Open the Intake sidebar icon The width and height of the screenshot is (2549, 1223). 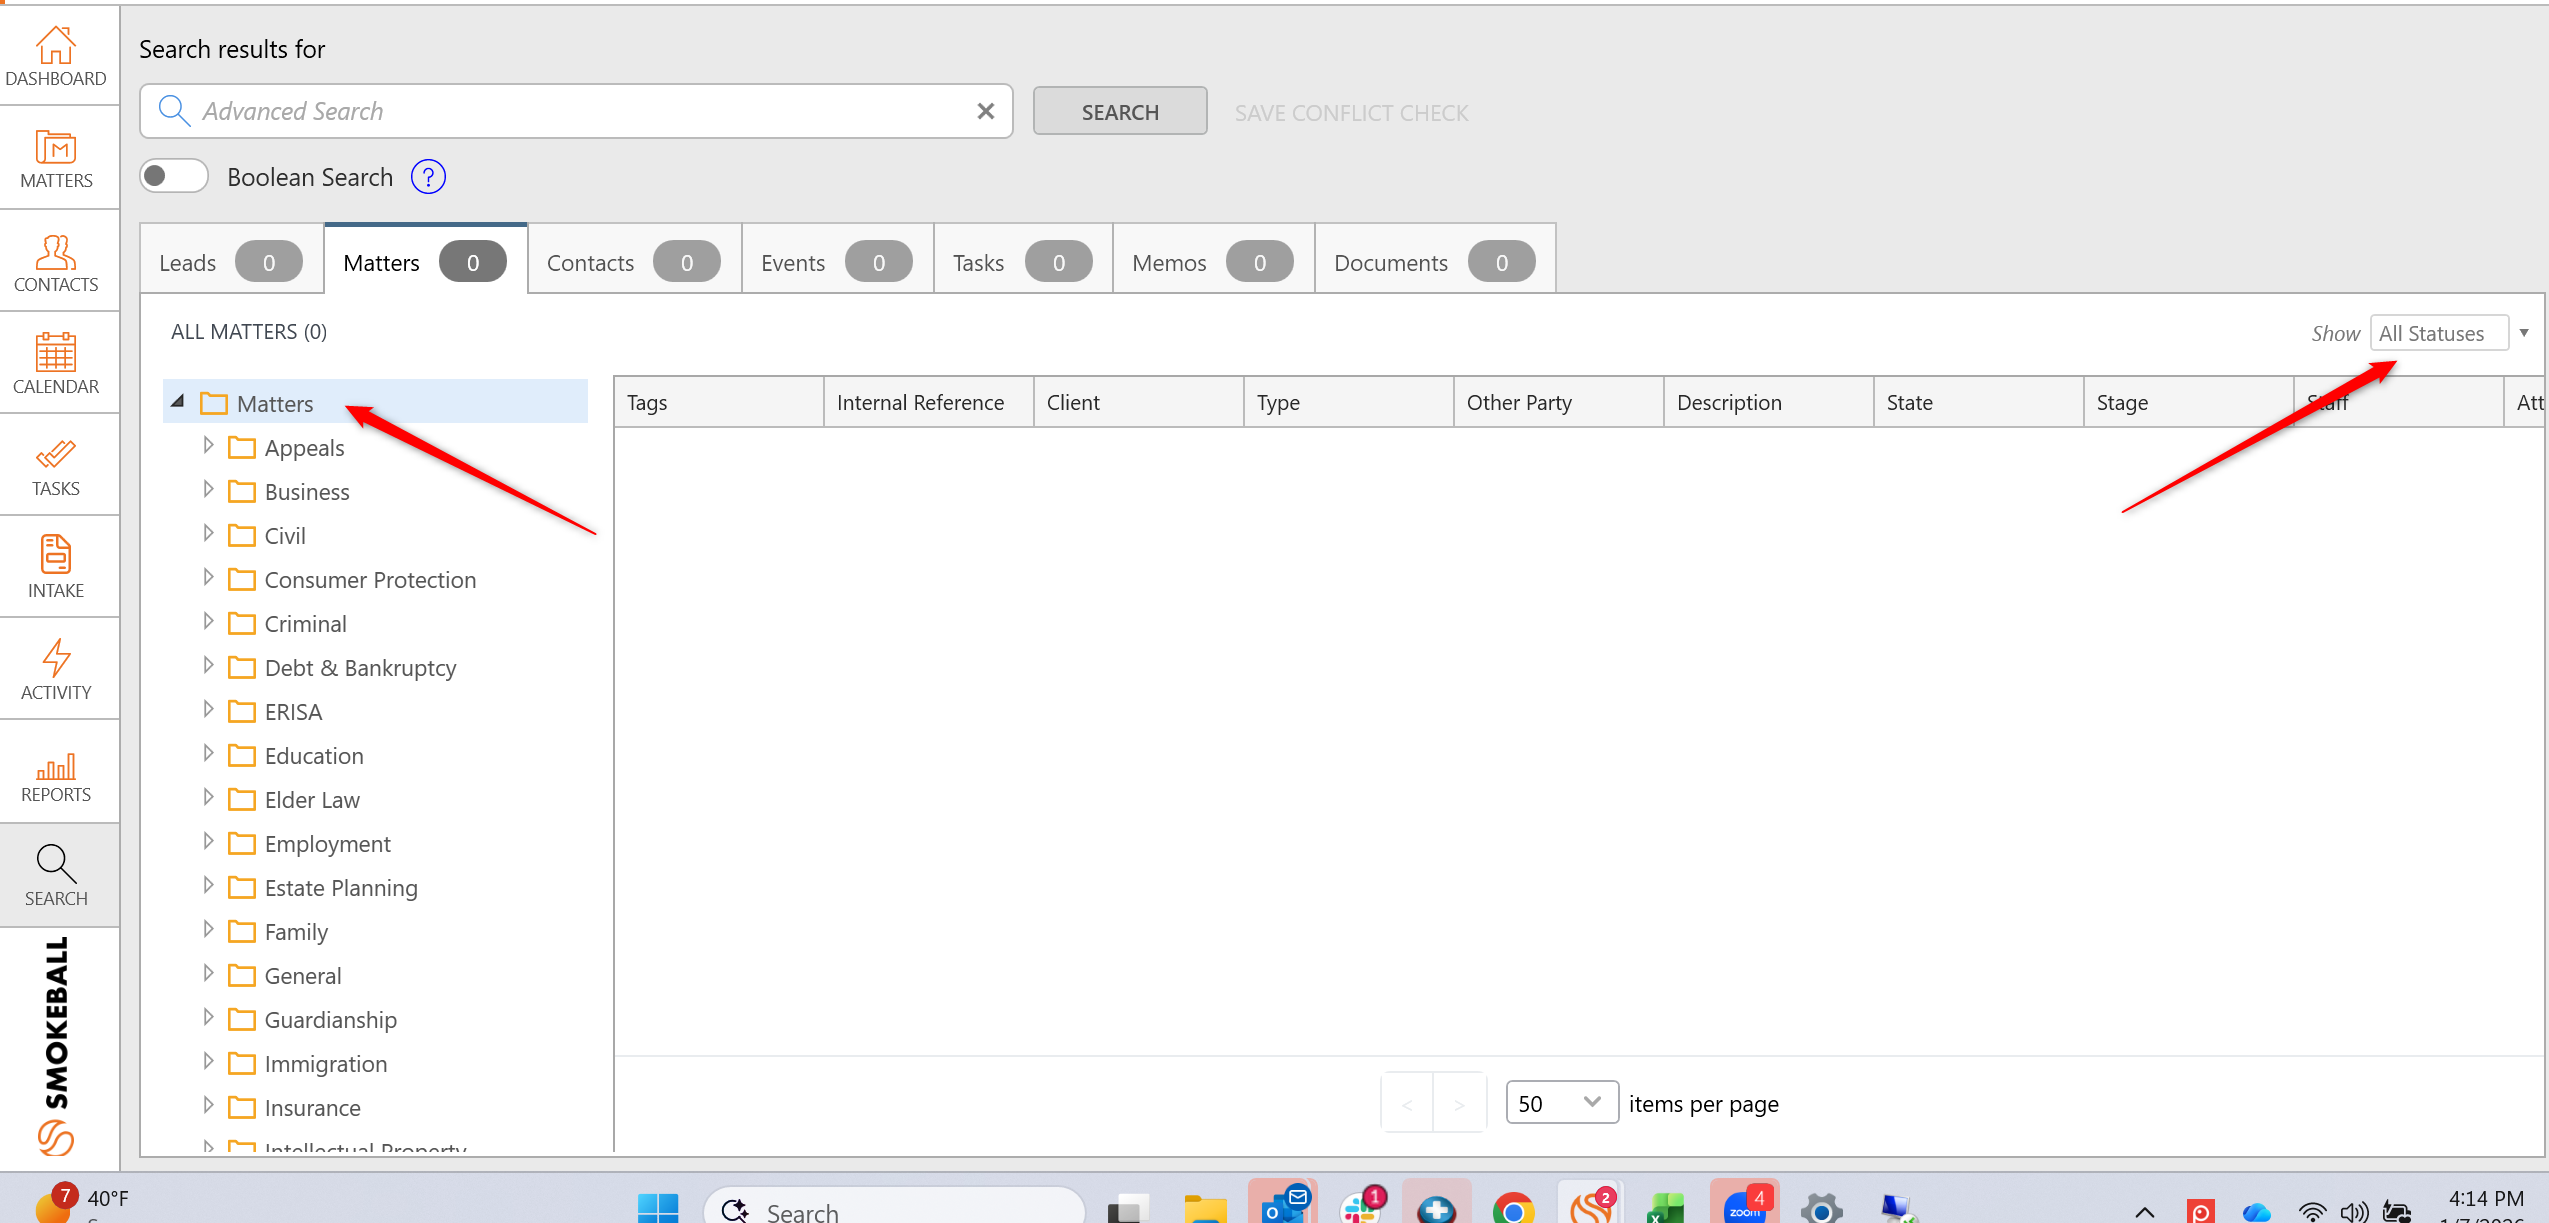pyautogui.click(x=56, y=569)
